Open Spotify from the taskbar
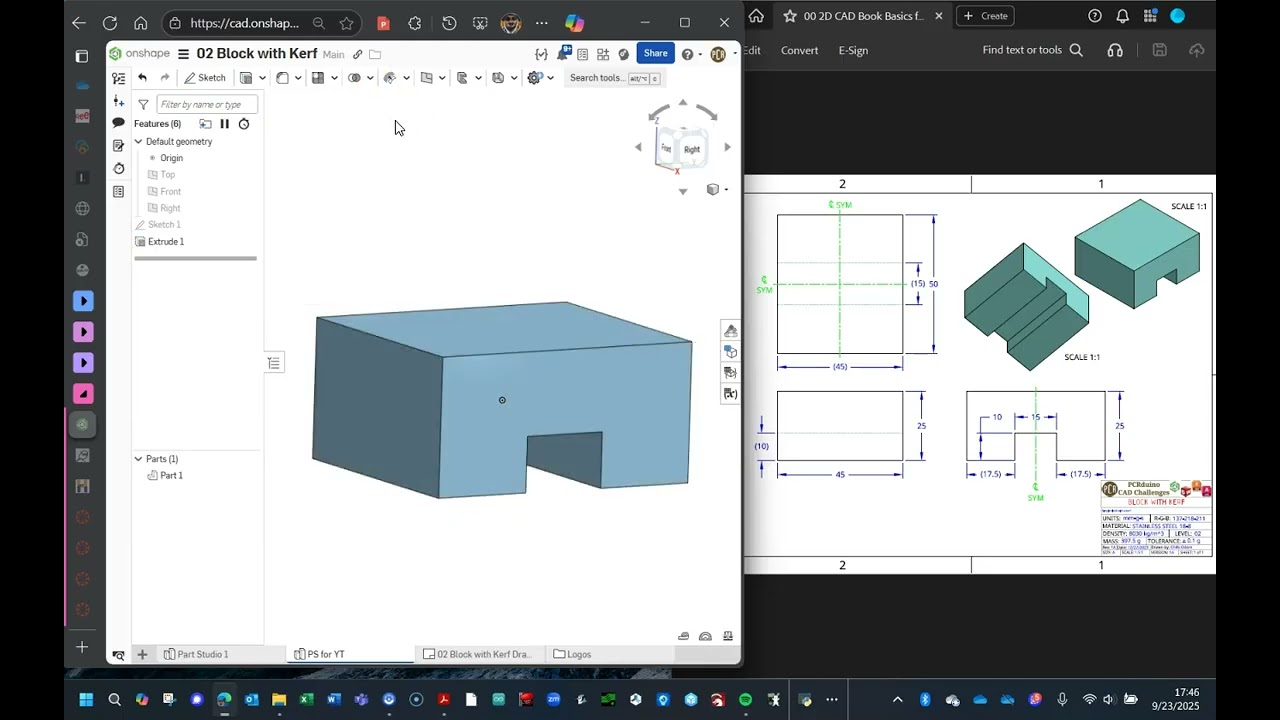Screen dimensions: 1280x720 pos(745,700)
